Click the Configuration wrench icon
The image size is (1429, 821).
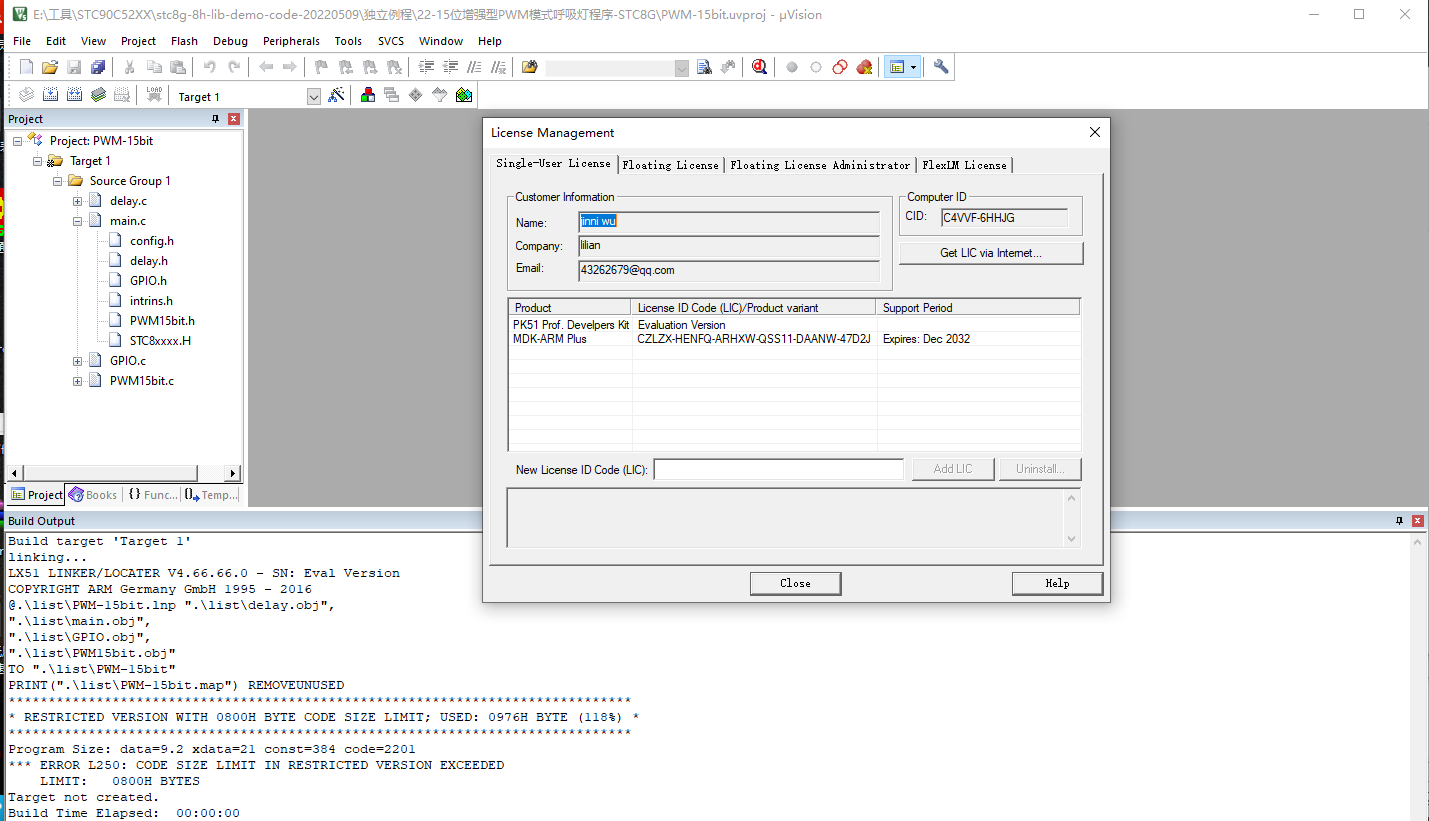[x=940, y=67]
